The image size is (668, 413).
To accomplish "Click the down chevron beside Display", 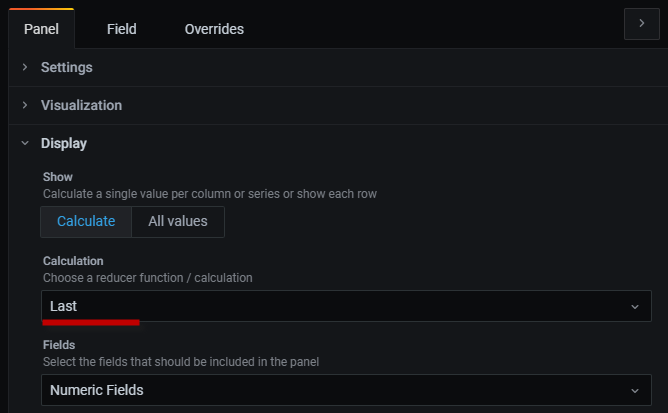I will tap(25, 143).
